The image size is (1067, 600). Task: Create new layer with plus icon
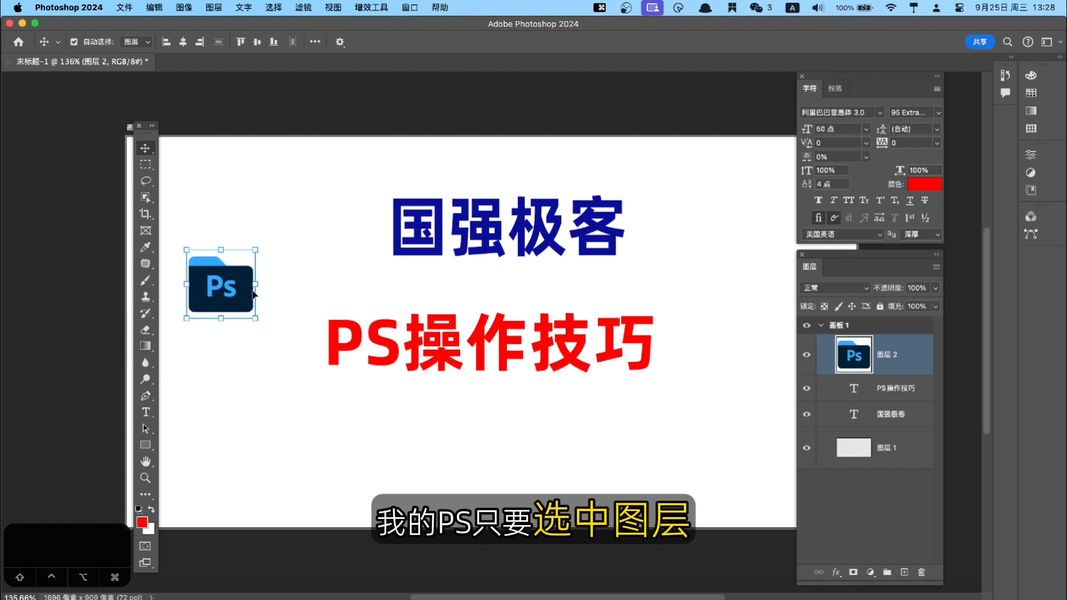pyautogui.click(x=904, y=572)
